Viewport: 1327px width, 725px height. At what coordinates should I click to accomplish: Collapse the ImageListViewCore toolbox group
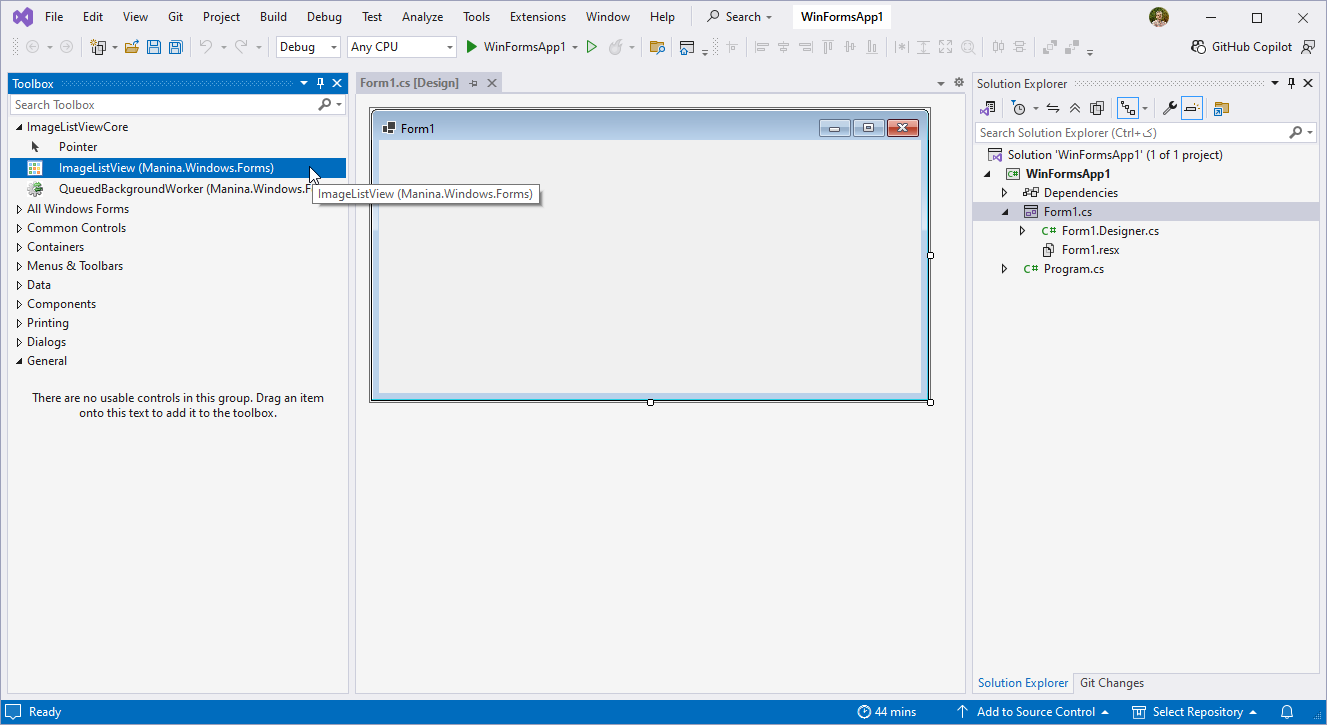point(19,127)
